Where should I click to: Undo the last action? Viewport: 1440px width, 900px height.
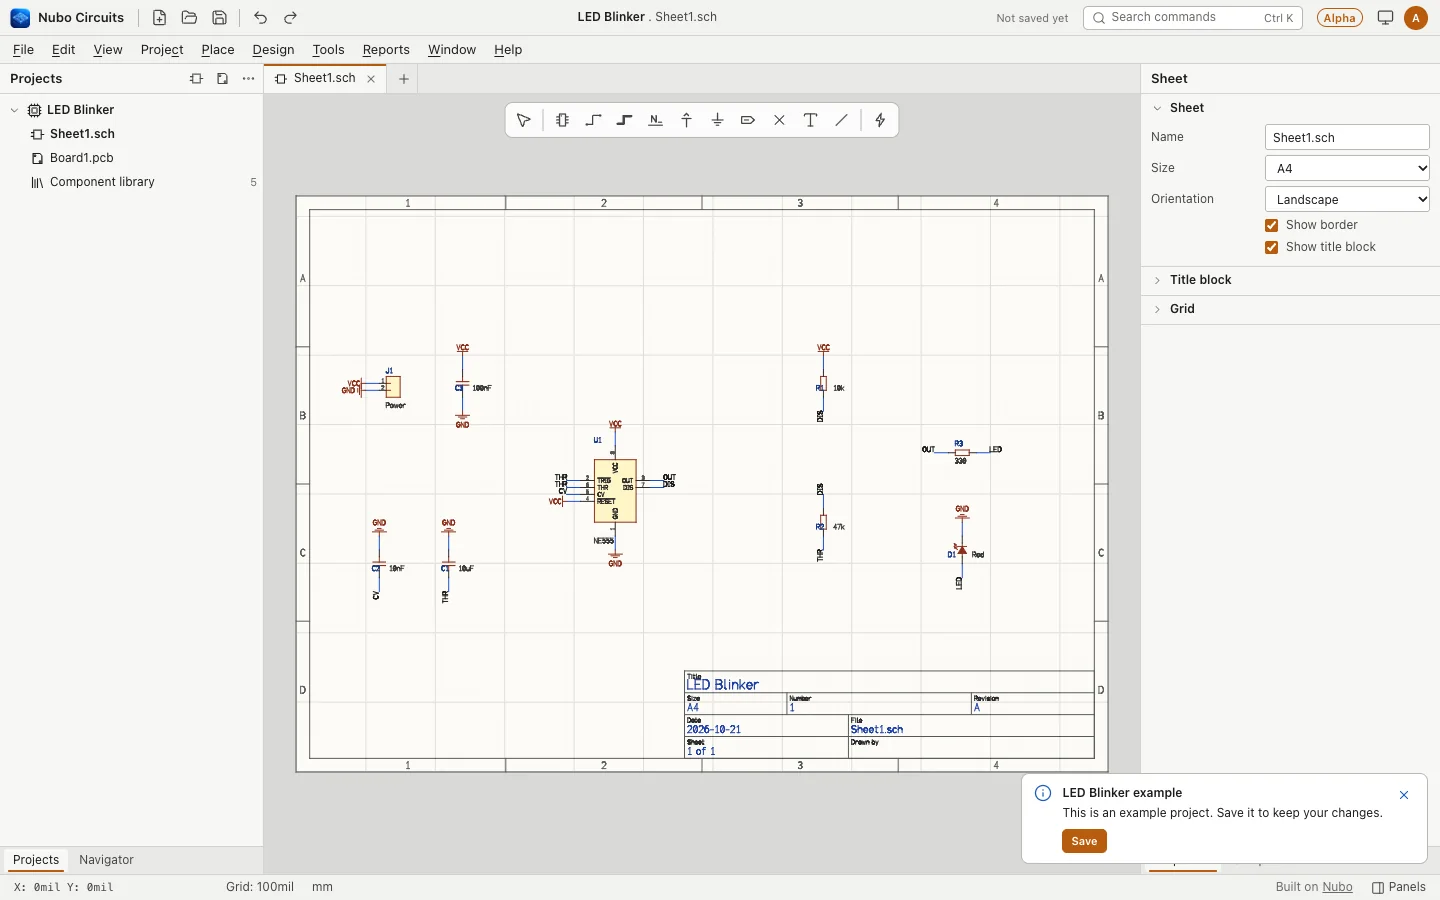coord(261,18)
